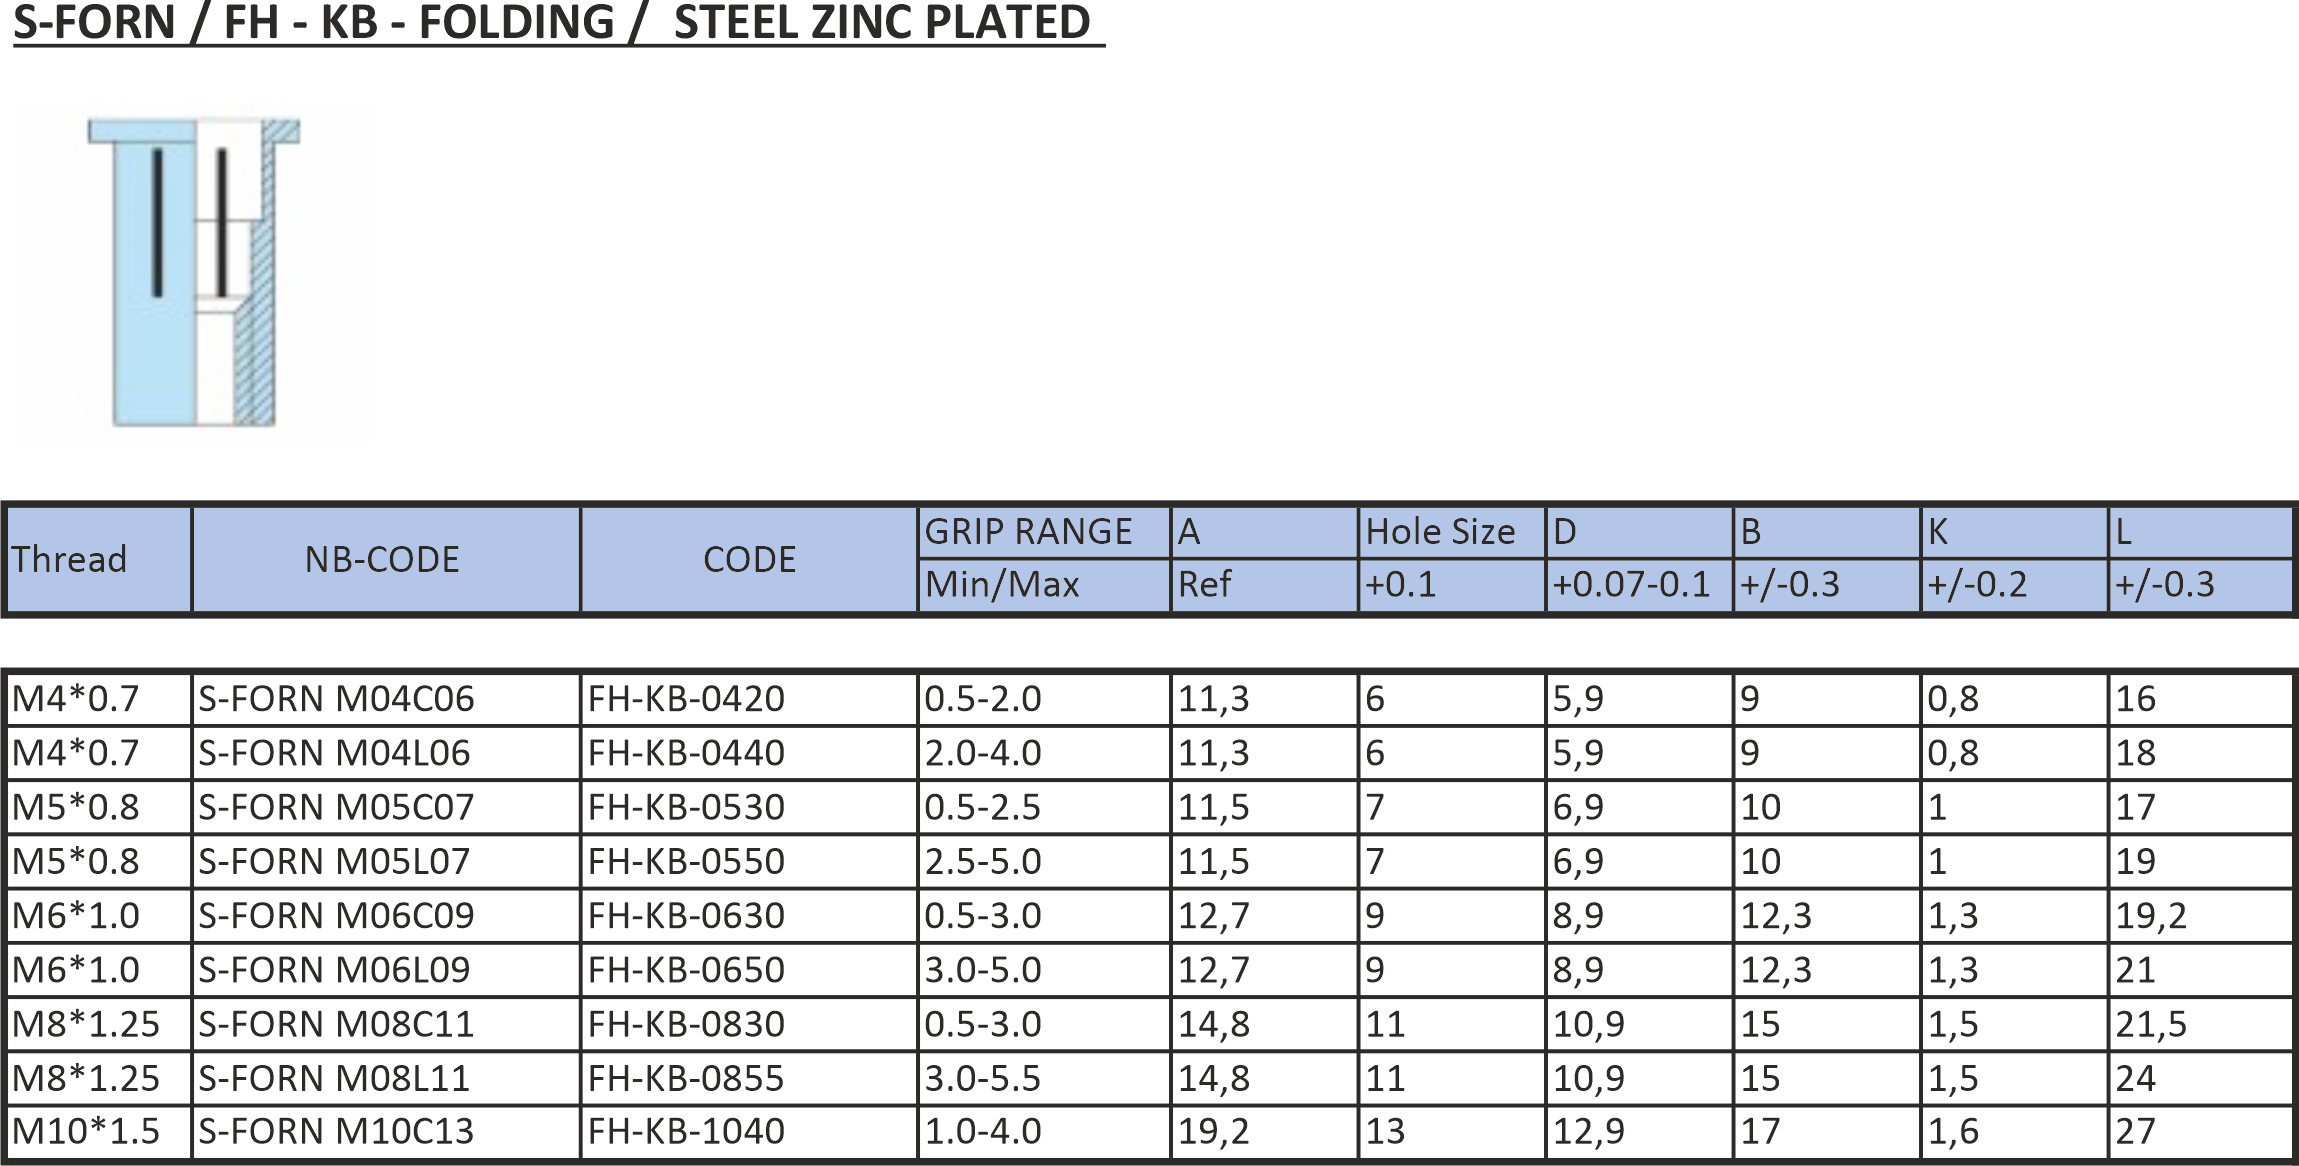Click grip range 2.0-4.0

(1044, 753)
